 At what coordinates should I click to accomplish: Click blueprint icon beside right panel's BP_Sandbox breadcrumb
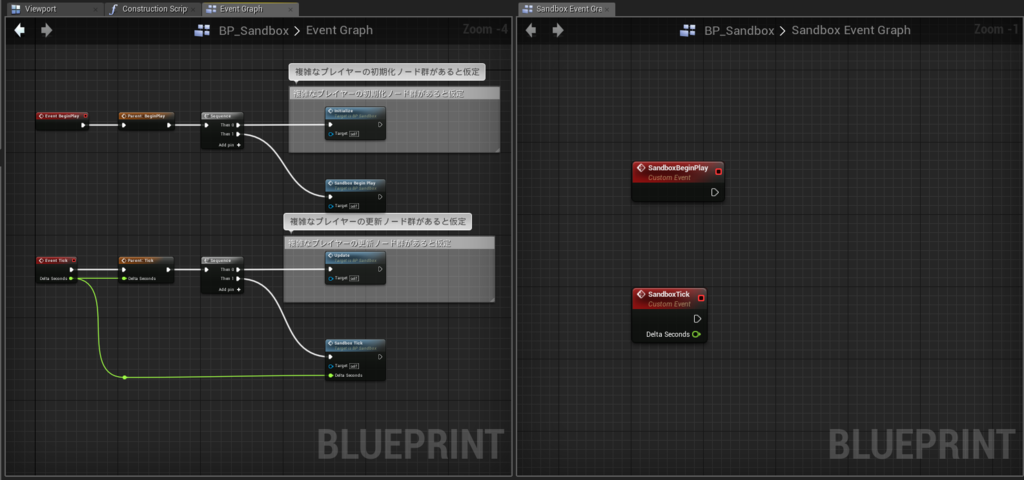coord(688,31)
